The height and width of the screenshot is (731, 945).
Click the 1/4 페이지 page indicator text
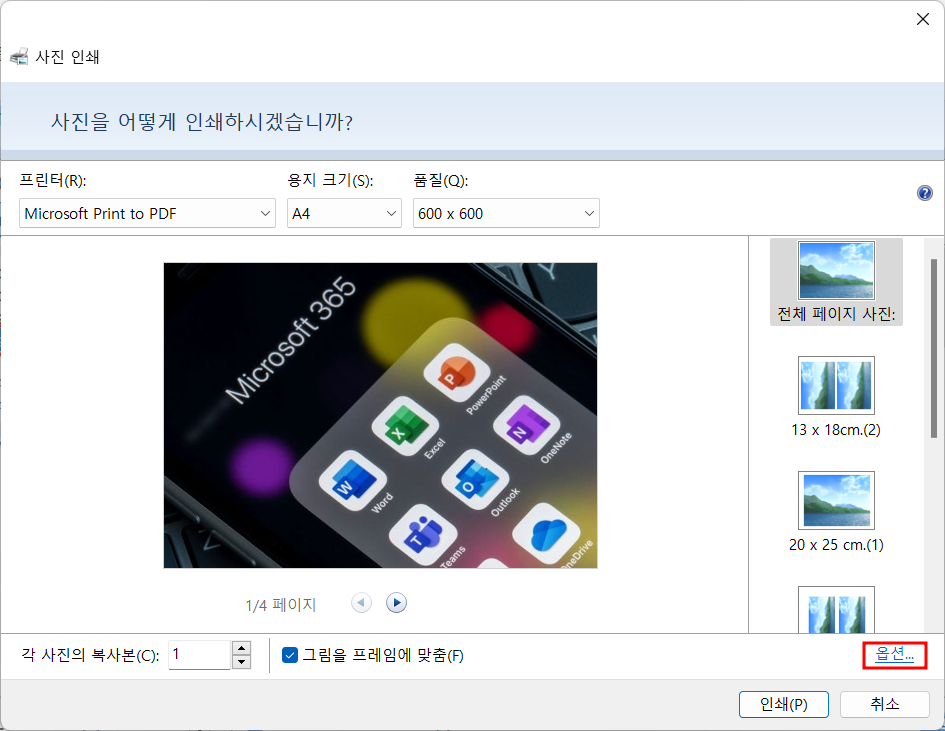(x=280, y=604)
